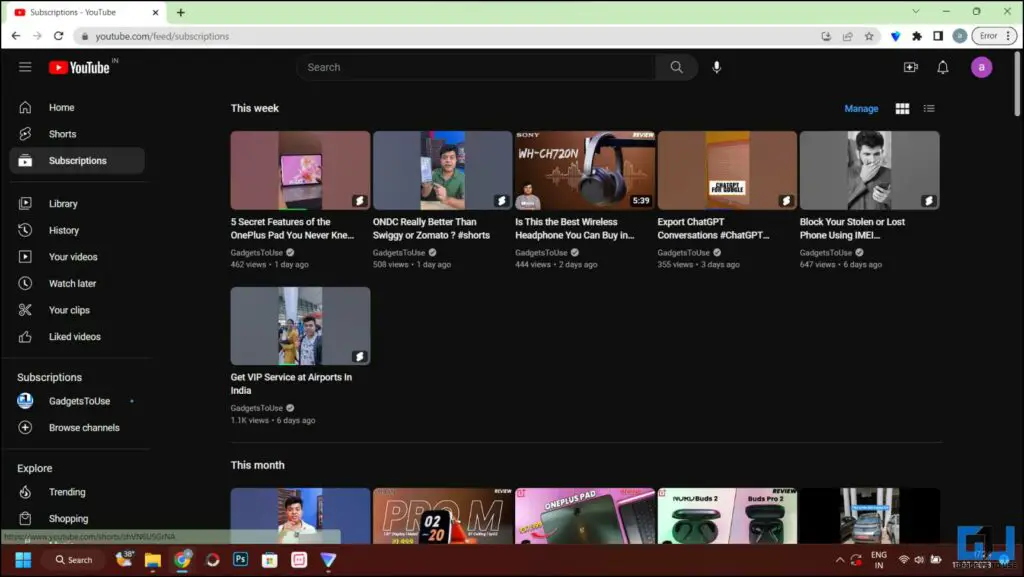The image size is (1024, 577).
Task: Open the GadgetsToUse subscribed channel
Action: 77,401
